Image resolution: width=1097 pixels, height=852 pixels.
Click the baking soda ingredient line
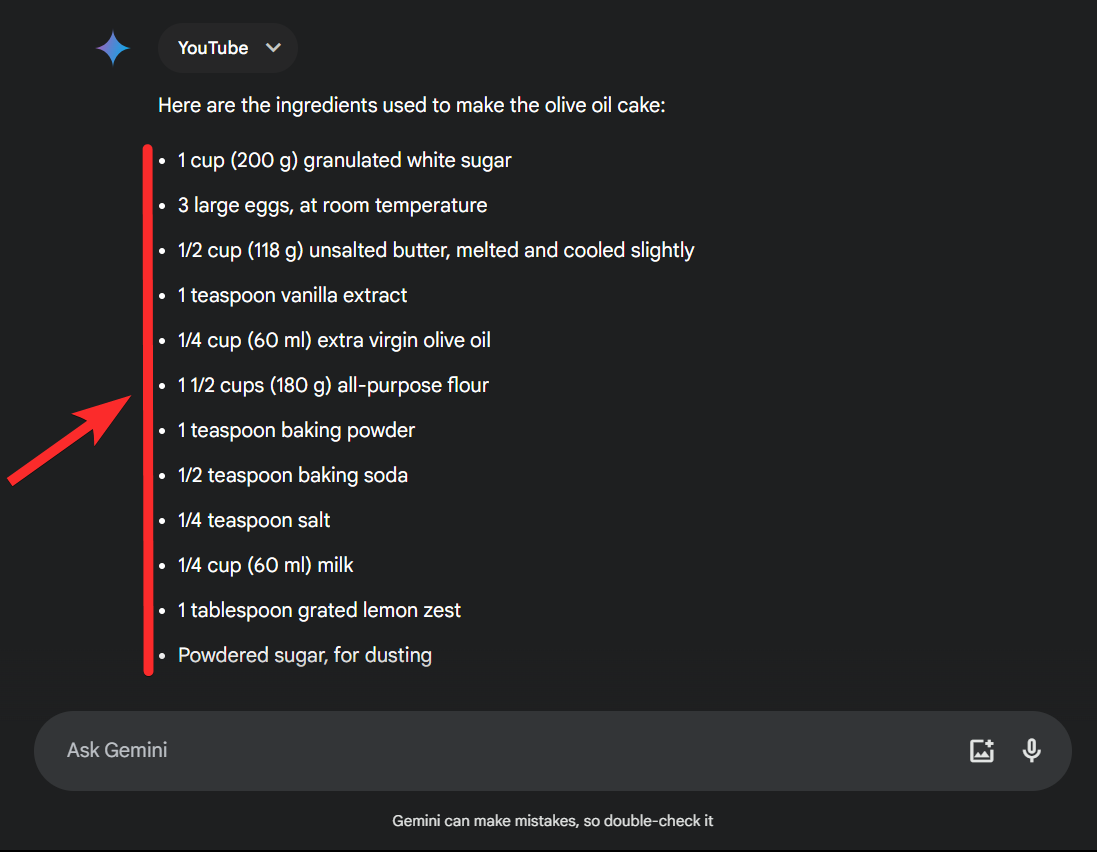pyautogui.click(x=292, y=475)
